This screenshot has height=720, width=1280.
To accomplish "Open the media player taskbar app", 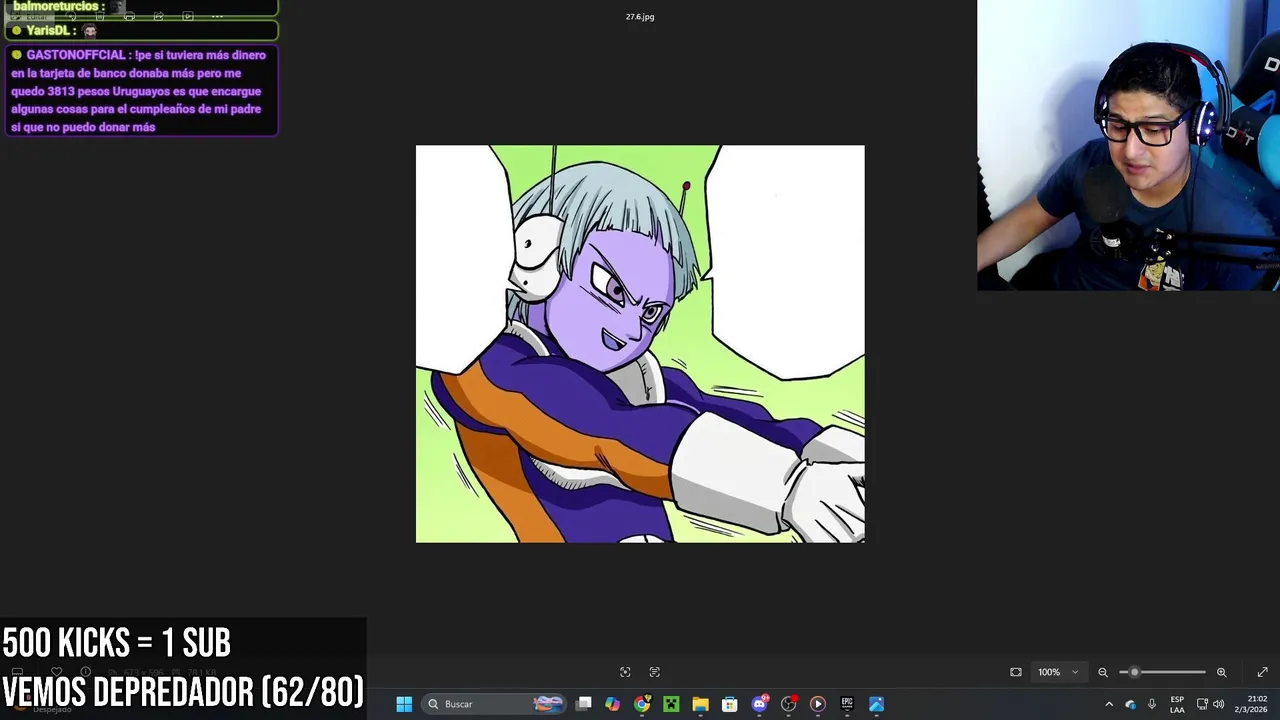I will 818,704.
